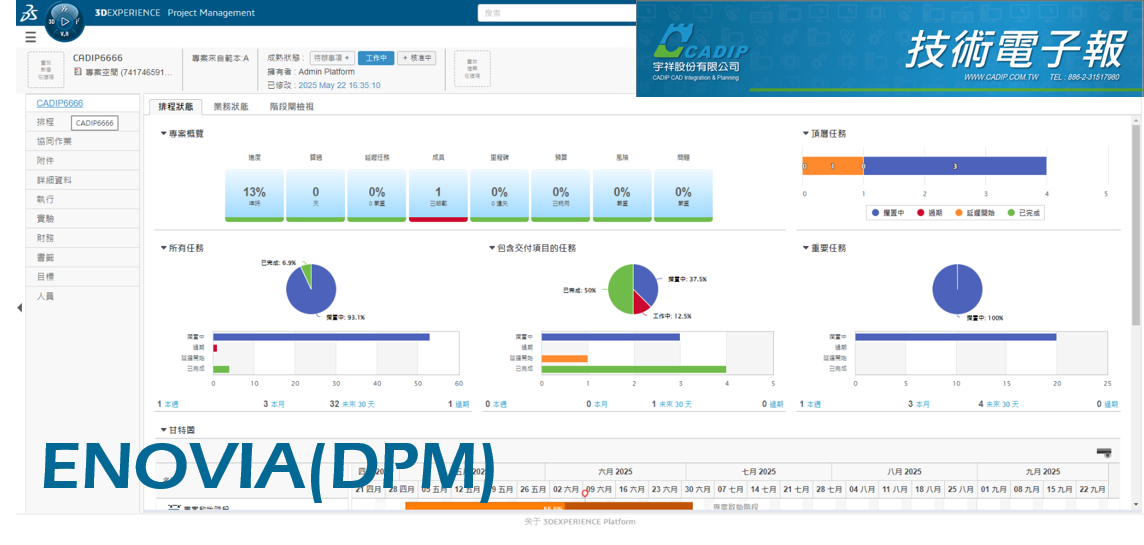Collapse the 重要任務 section
The height and width of the screenshot is (545, 1144).
pyautogui.click(x=805, y=248)
